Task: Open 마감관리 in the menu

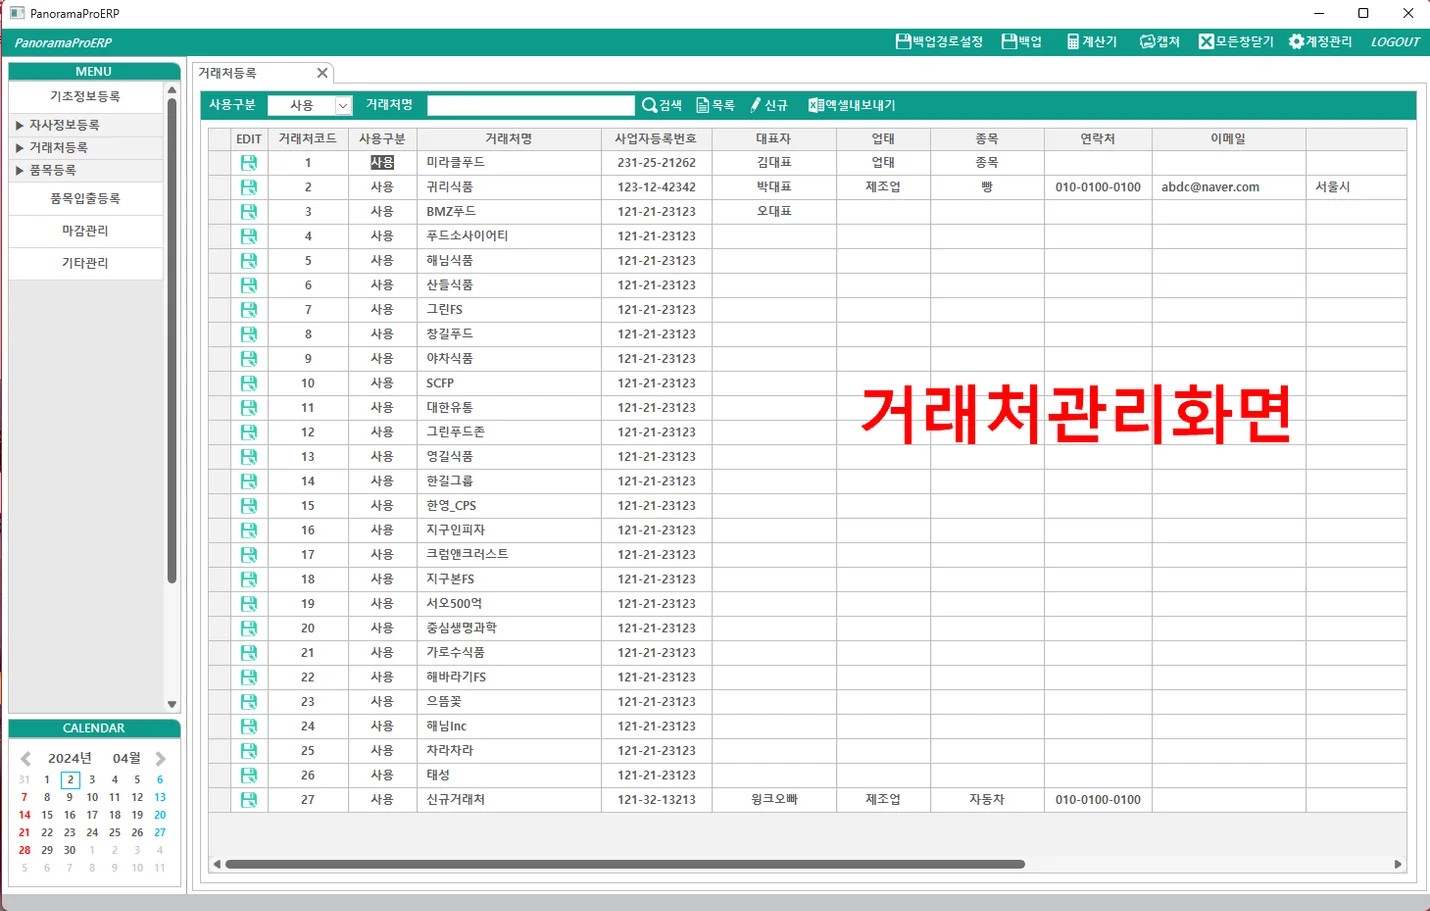Action: tap(86, 231)
